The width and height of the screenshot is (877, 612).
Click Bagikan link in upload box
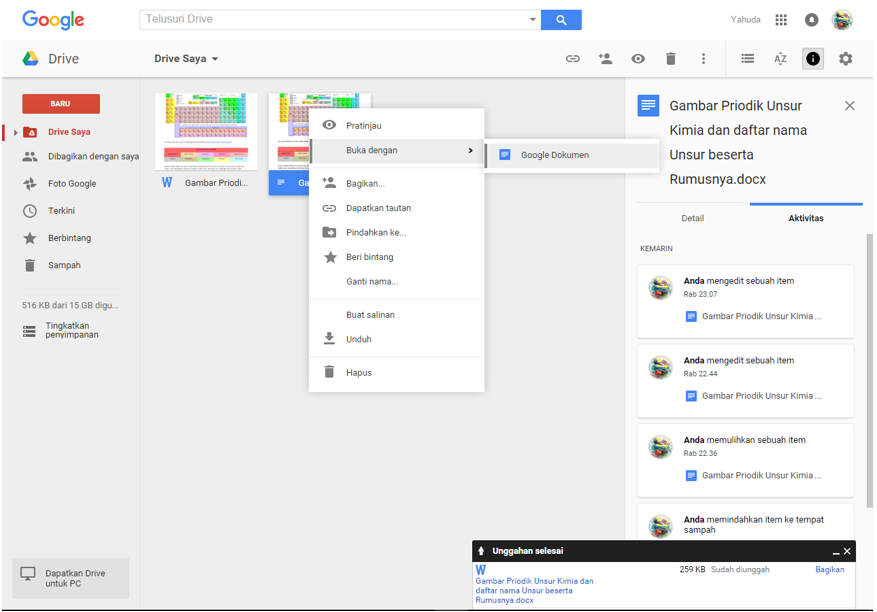[x=829, y=569]
